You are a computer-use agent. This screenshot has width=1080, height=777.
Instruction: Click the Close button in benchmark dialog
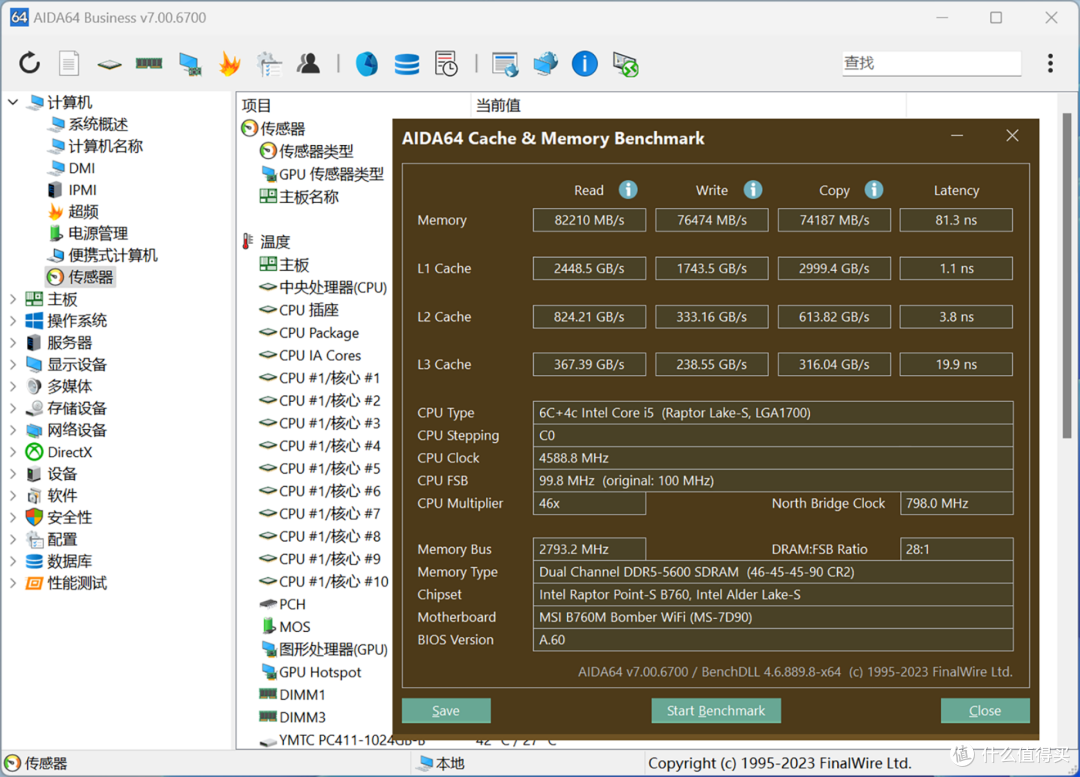point(985,711)
